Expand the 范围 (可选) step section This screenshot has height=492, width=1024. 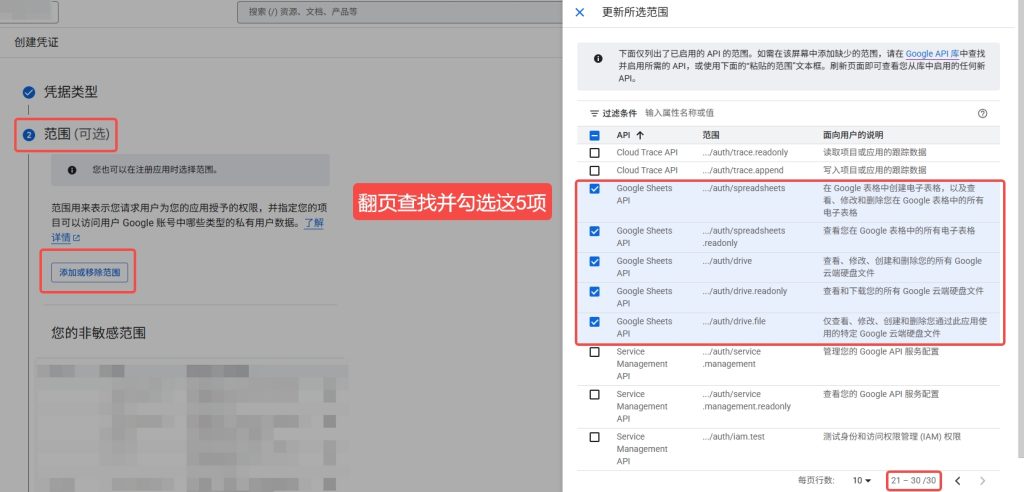click(80, 134)
